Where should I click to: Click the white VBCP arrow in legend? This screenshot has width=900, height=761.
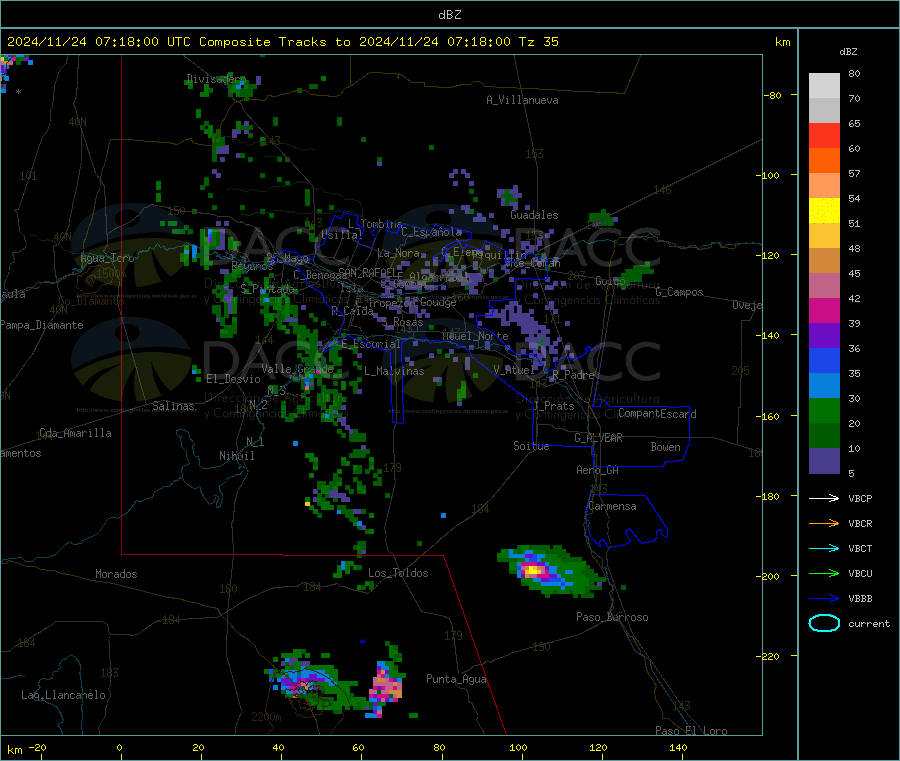pyautogui.click(x=824, y=498)
